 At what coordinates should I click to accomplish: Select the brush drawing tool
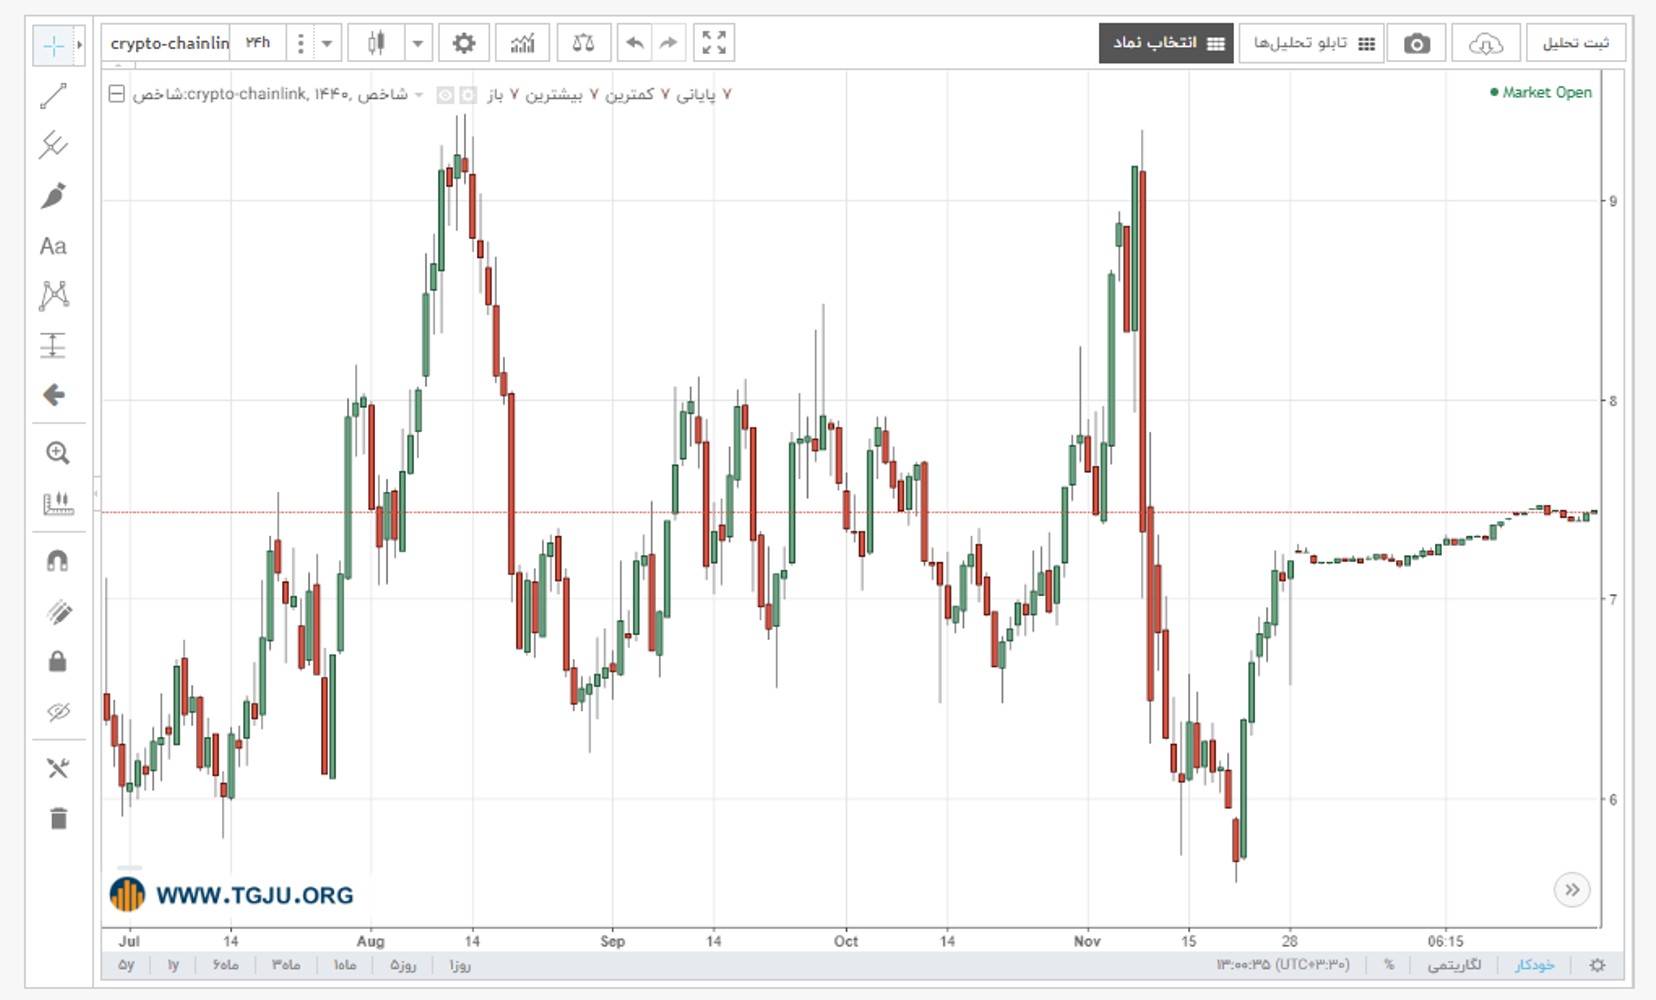point(53,196)
